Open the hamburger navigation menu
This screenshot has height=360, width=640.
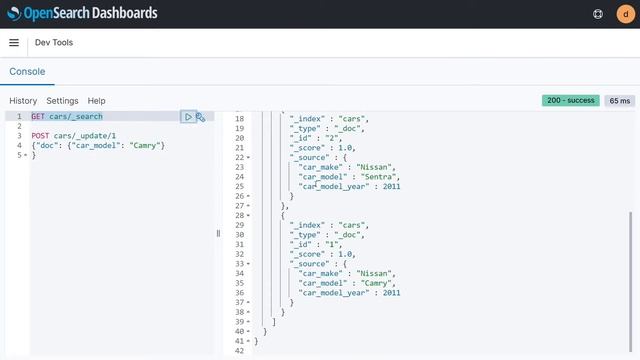click(x=14, y=42)
